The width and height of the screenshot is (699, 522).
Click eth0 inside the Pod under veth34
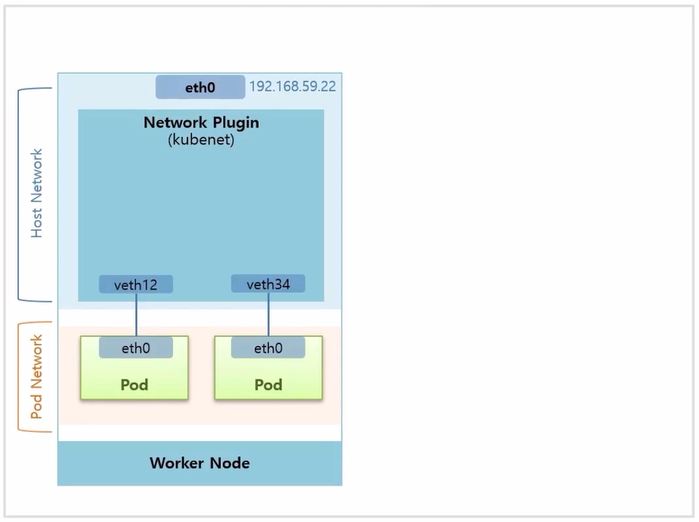coord(268,348)
